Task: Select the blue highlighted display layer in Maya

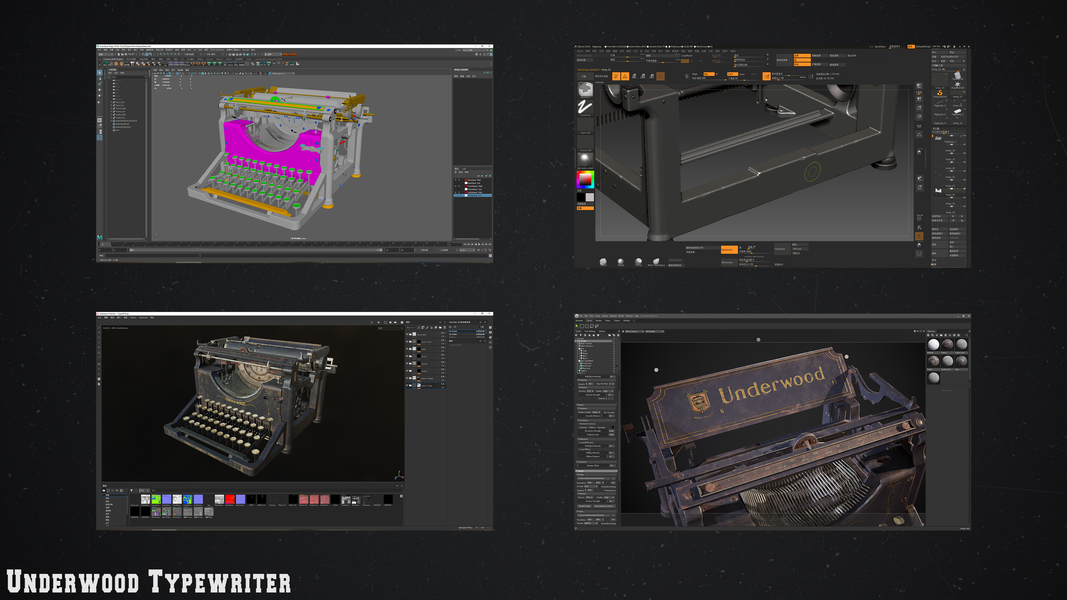Action: 472,195
